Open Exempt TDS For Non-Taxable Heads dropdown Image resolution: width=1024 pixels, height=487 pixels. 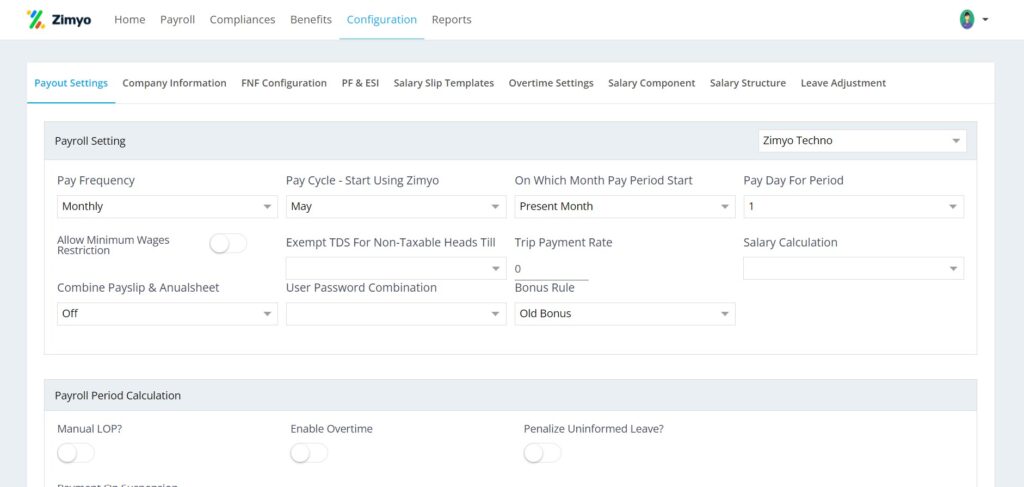pos(396,268)
